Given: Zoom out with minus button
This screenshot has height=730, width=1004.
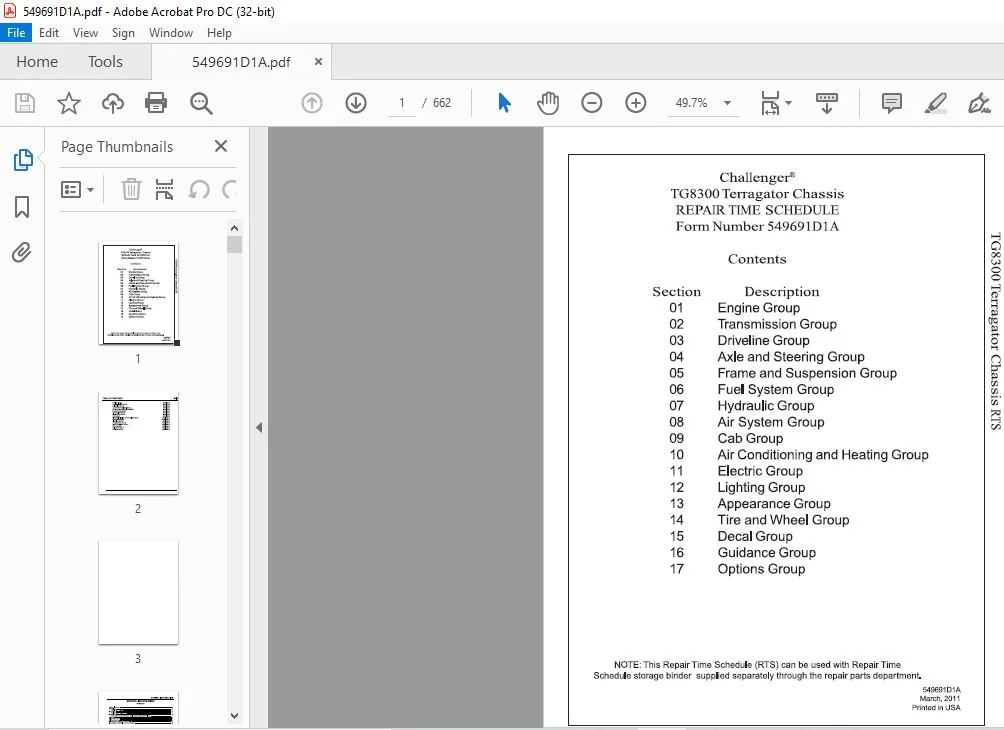Looking at the screenshot, I should click(x=592, y=103).
